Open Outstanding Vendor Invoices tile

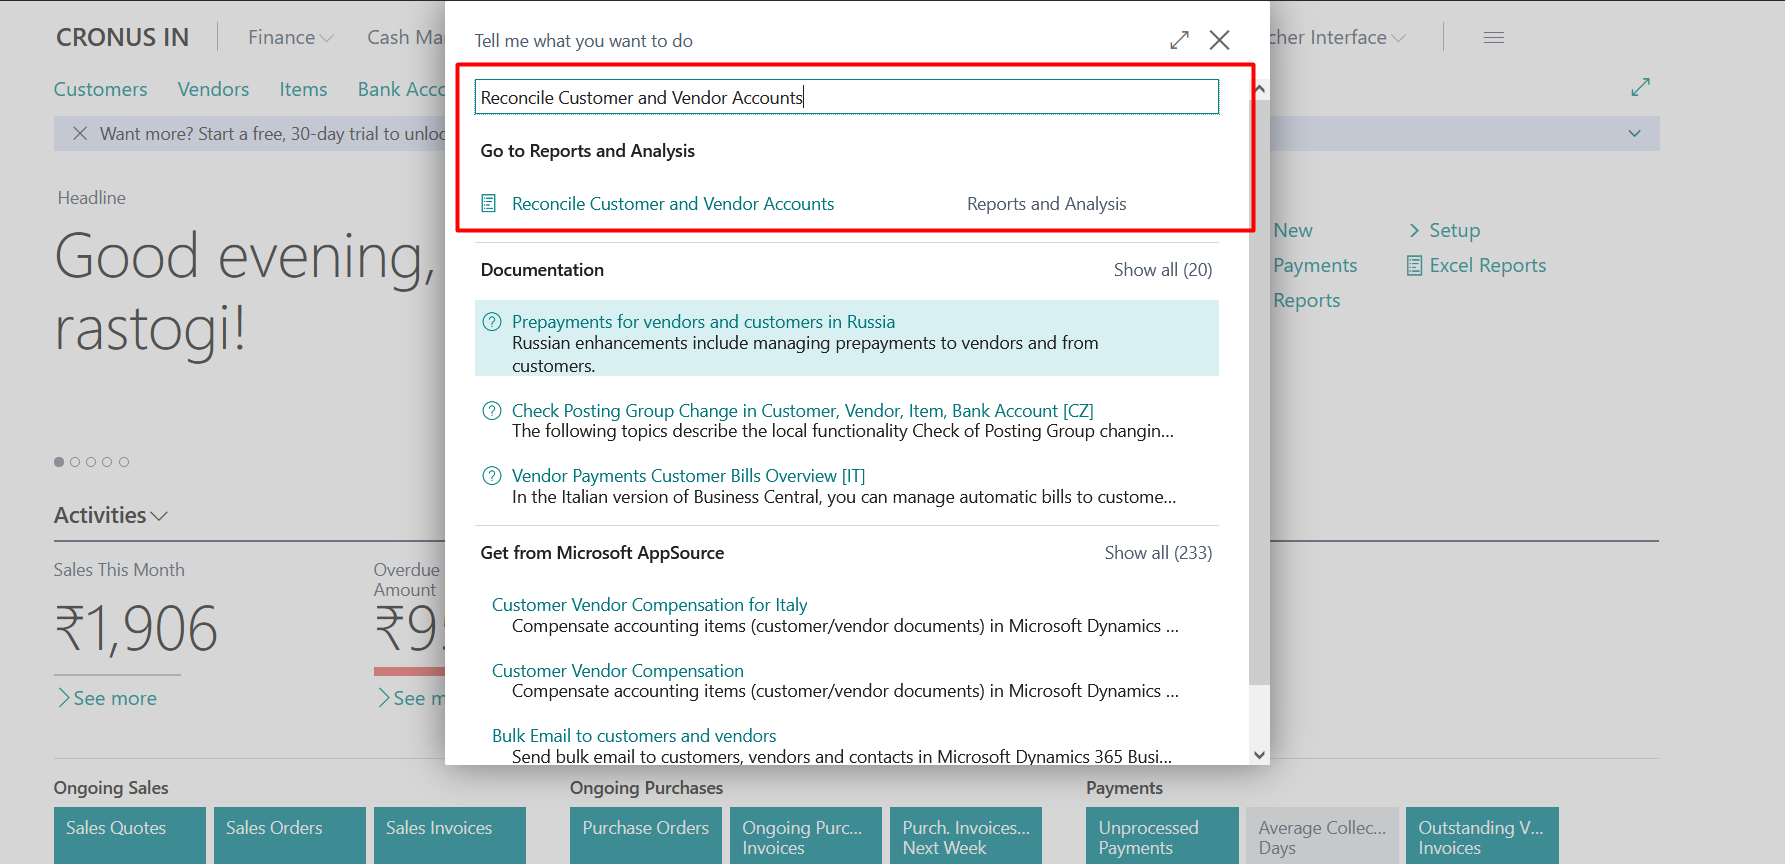click(1482, 836)
